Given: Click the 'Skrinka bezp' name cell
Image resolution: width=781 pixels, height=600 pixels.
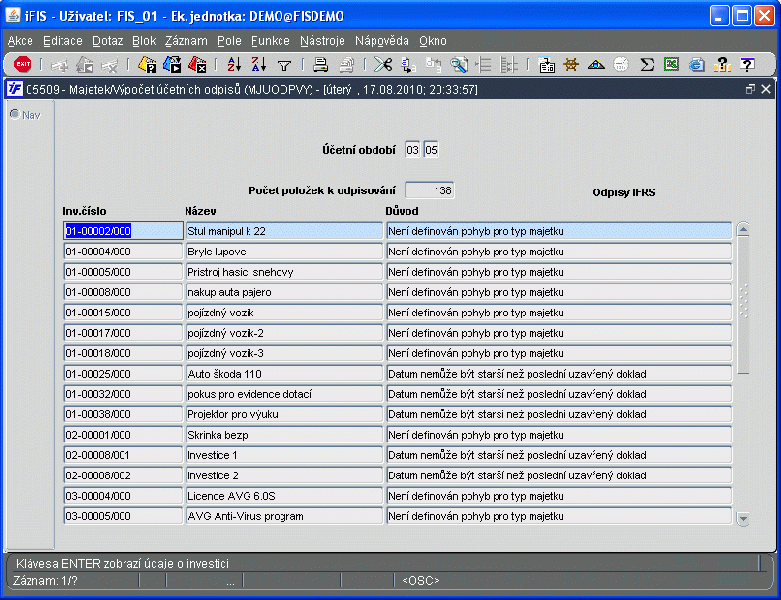Looking at the screenshot, I should (x=284, y=435).
